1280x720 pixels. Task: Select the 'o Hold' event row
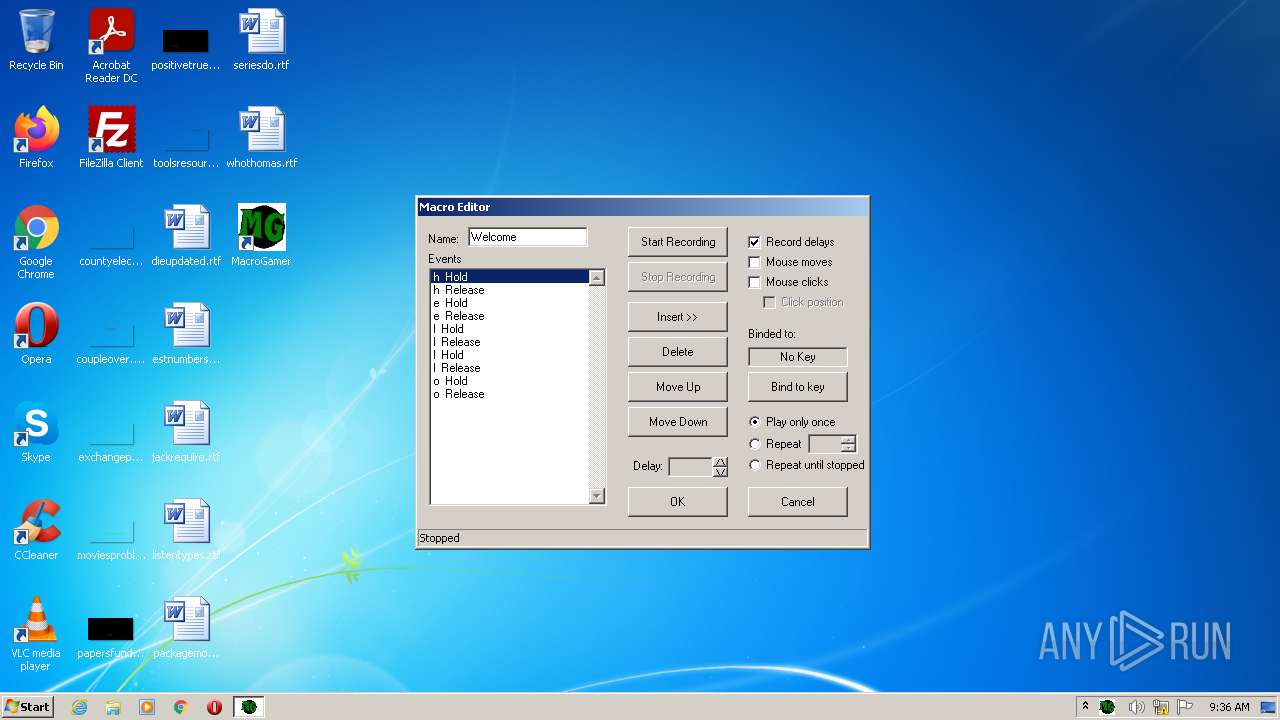(x=509, y=381)
